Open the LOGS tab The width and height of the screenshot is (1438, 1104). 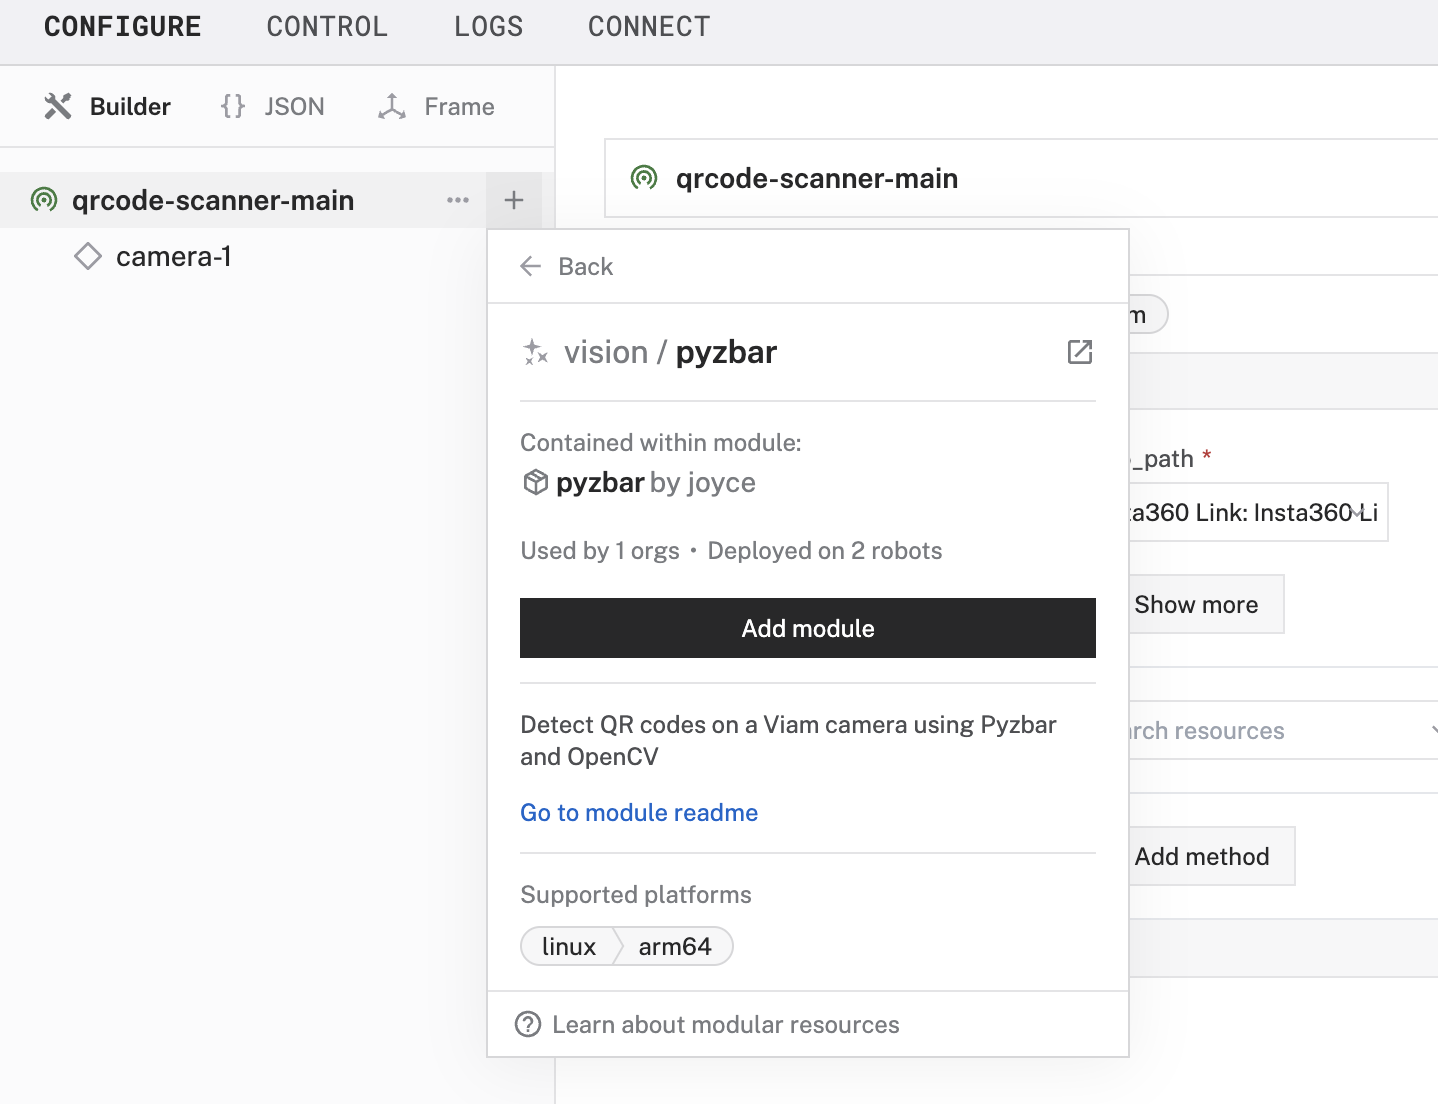[x=488, y=27]
